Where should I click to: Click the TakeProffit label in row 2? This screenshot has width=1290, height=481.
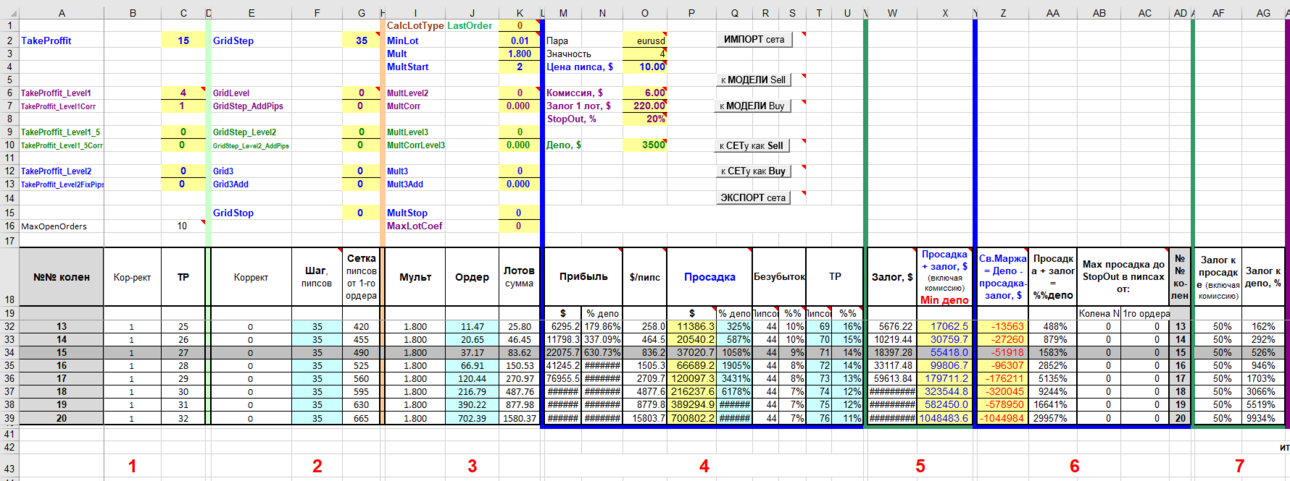coord(62,41)
